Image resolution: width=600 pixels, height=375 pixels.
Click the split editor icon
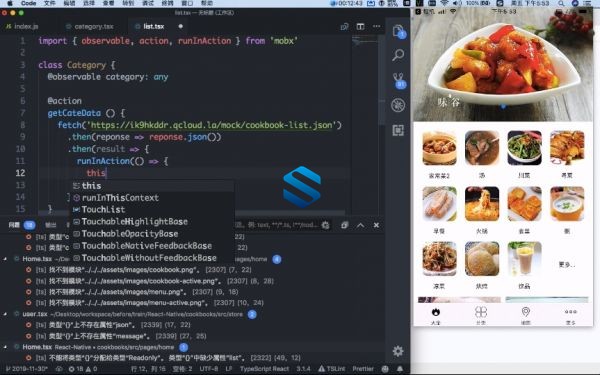[360, 26]
